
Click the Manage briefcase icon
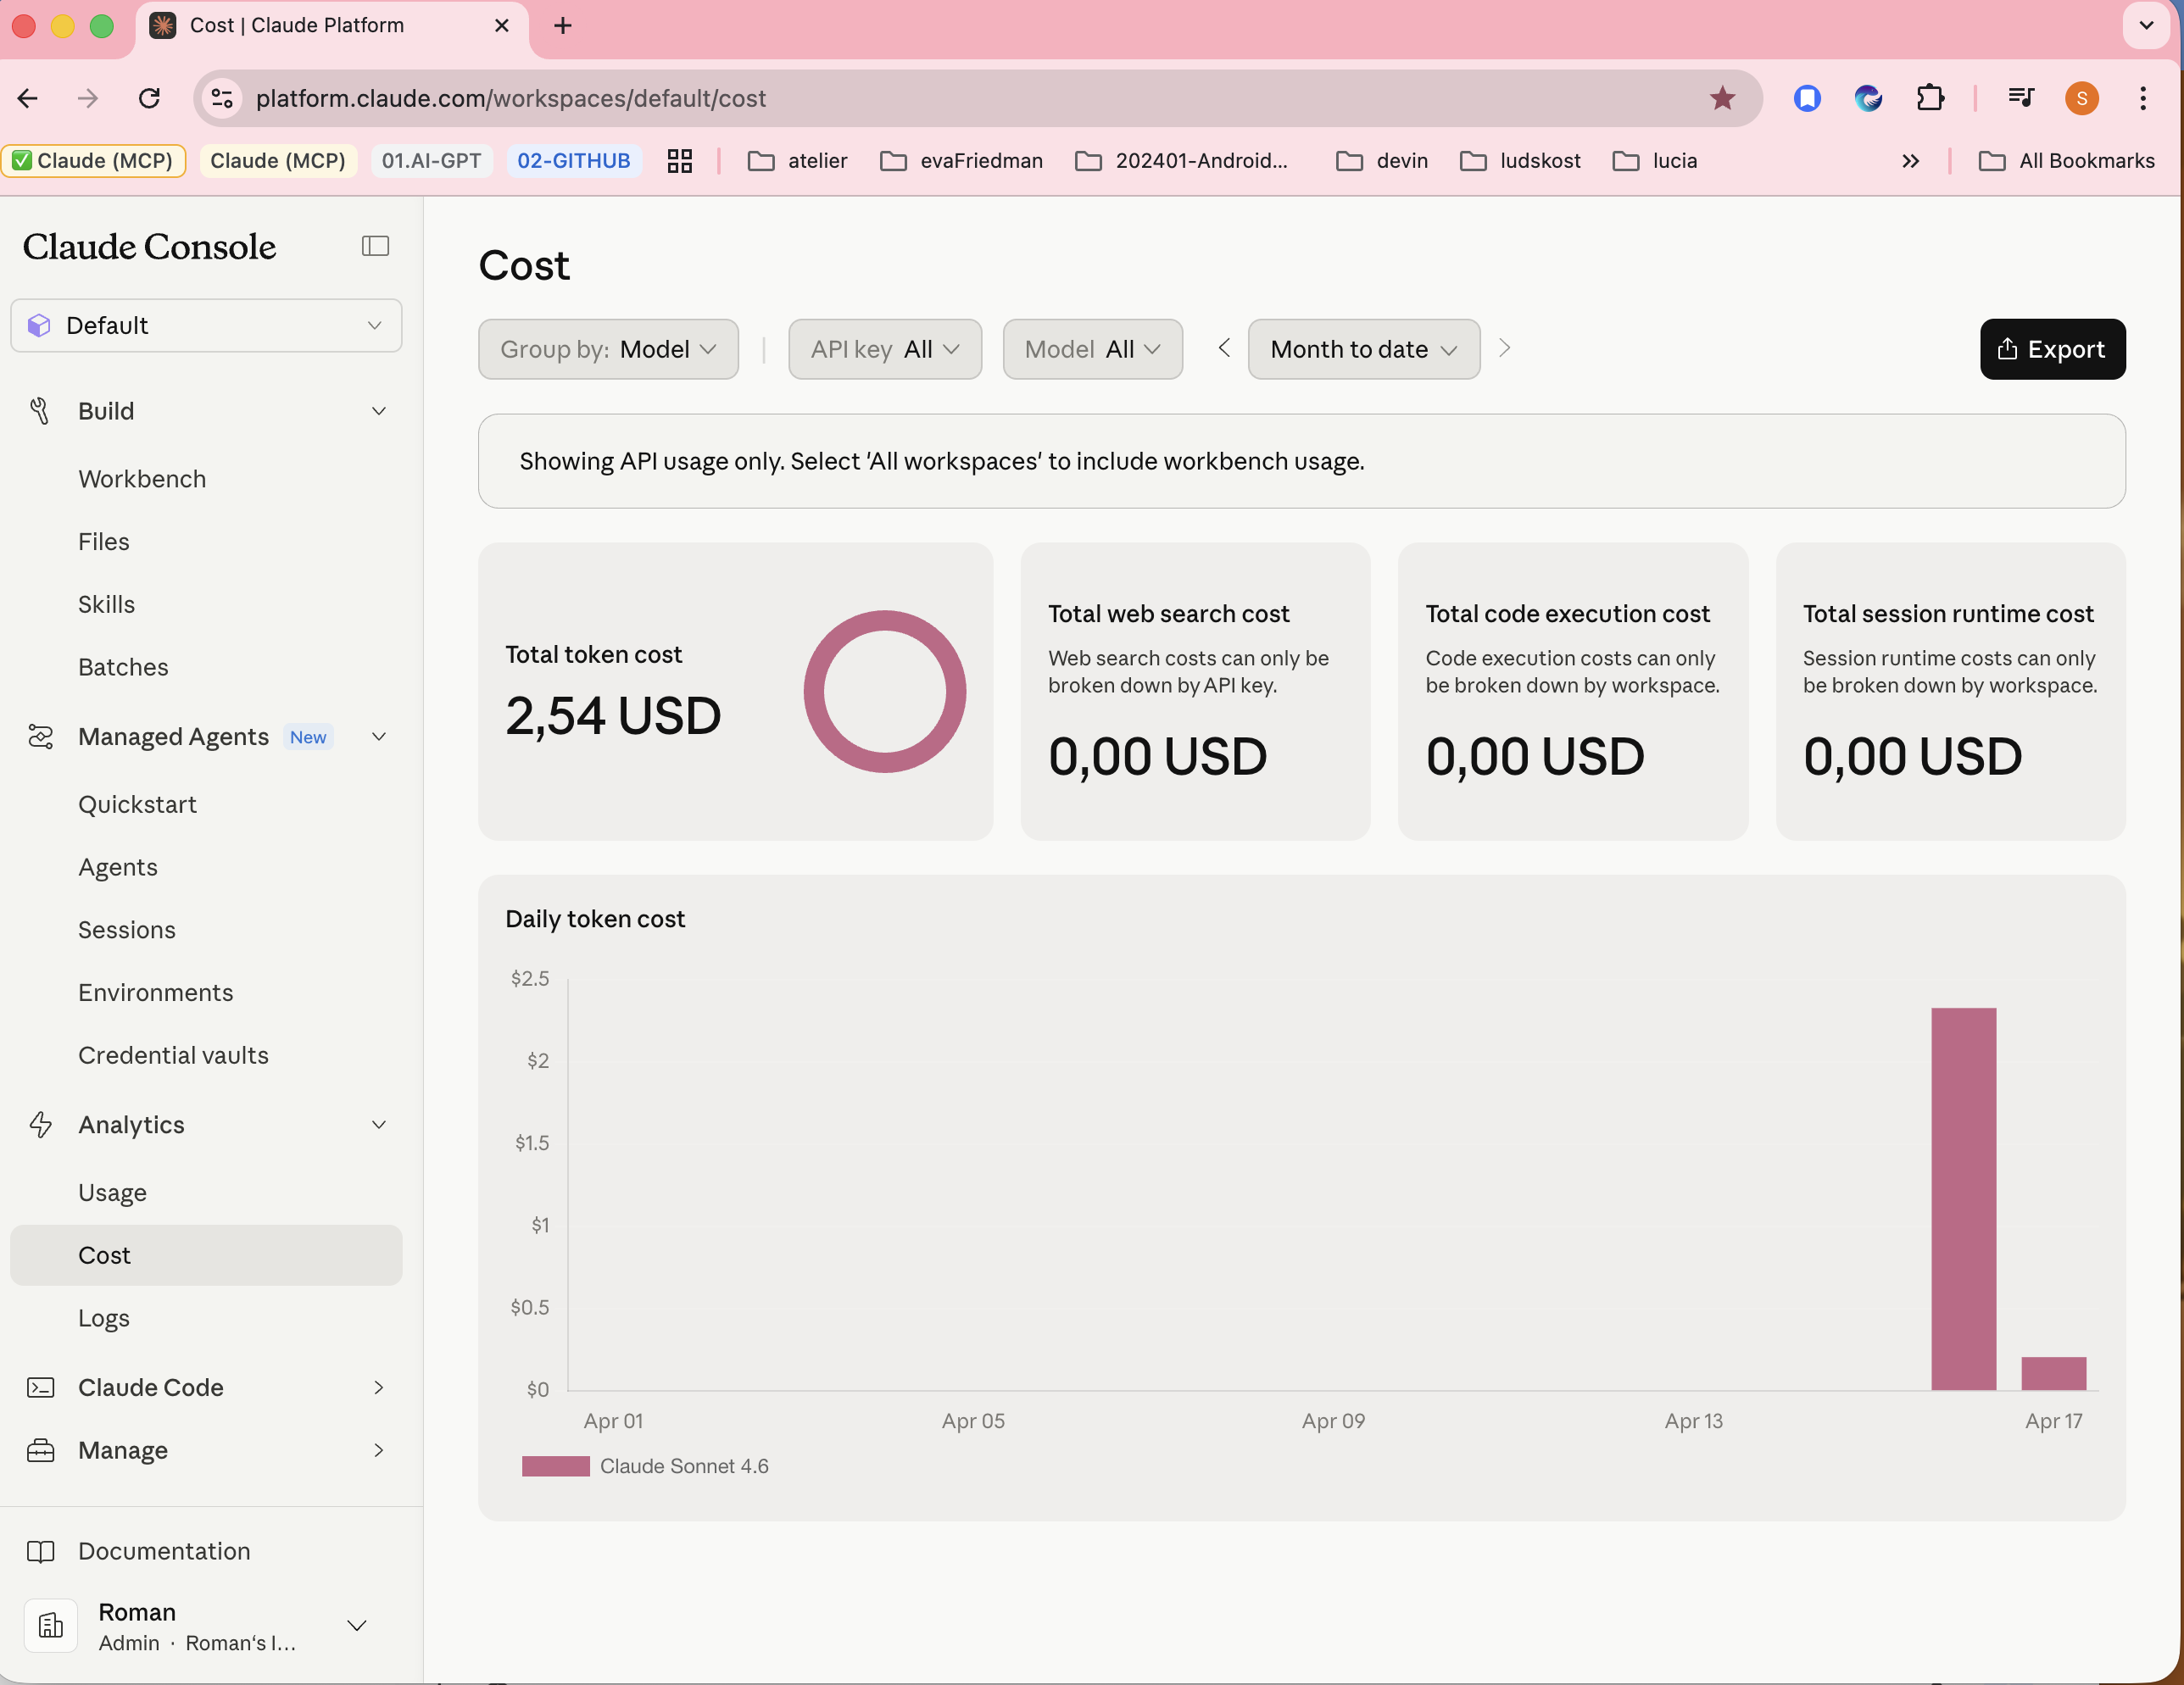(x=40, y=1451)
